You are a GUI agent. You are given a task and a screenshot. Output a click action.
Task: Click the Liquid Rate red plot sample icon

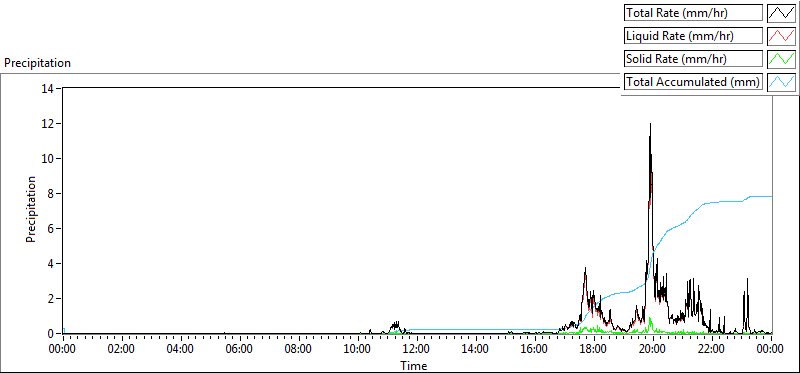pos(781,36)
